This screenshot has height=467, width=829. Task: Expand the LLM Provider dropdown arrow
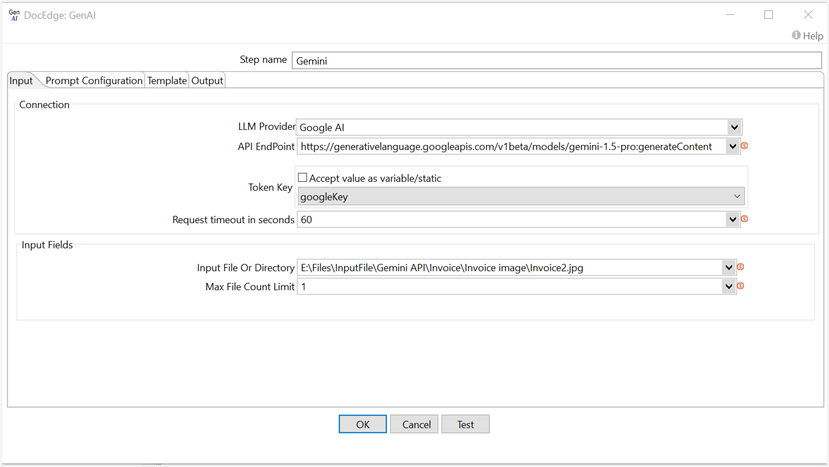pyautogui.click(x=734, y=128)
